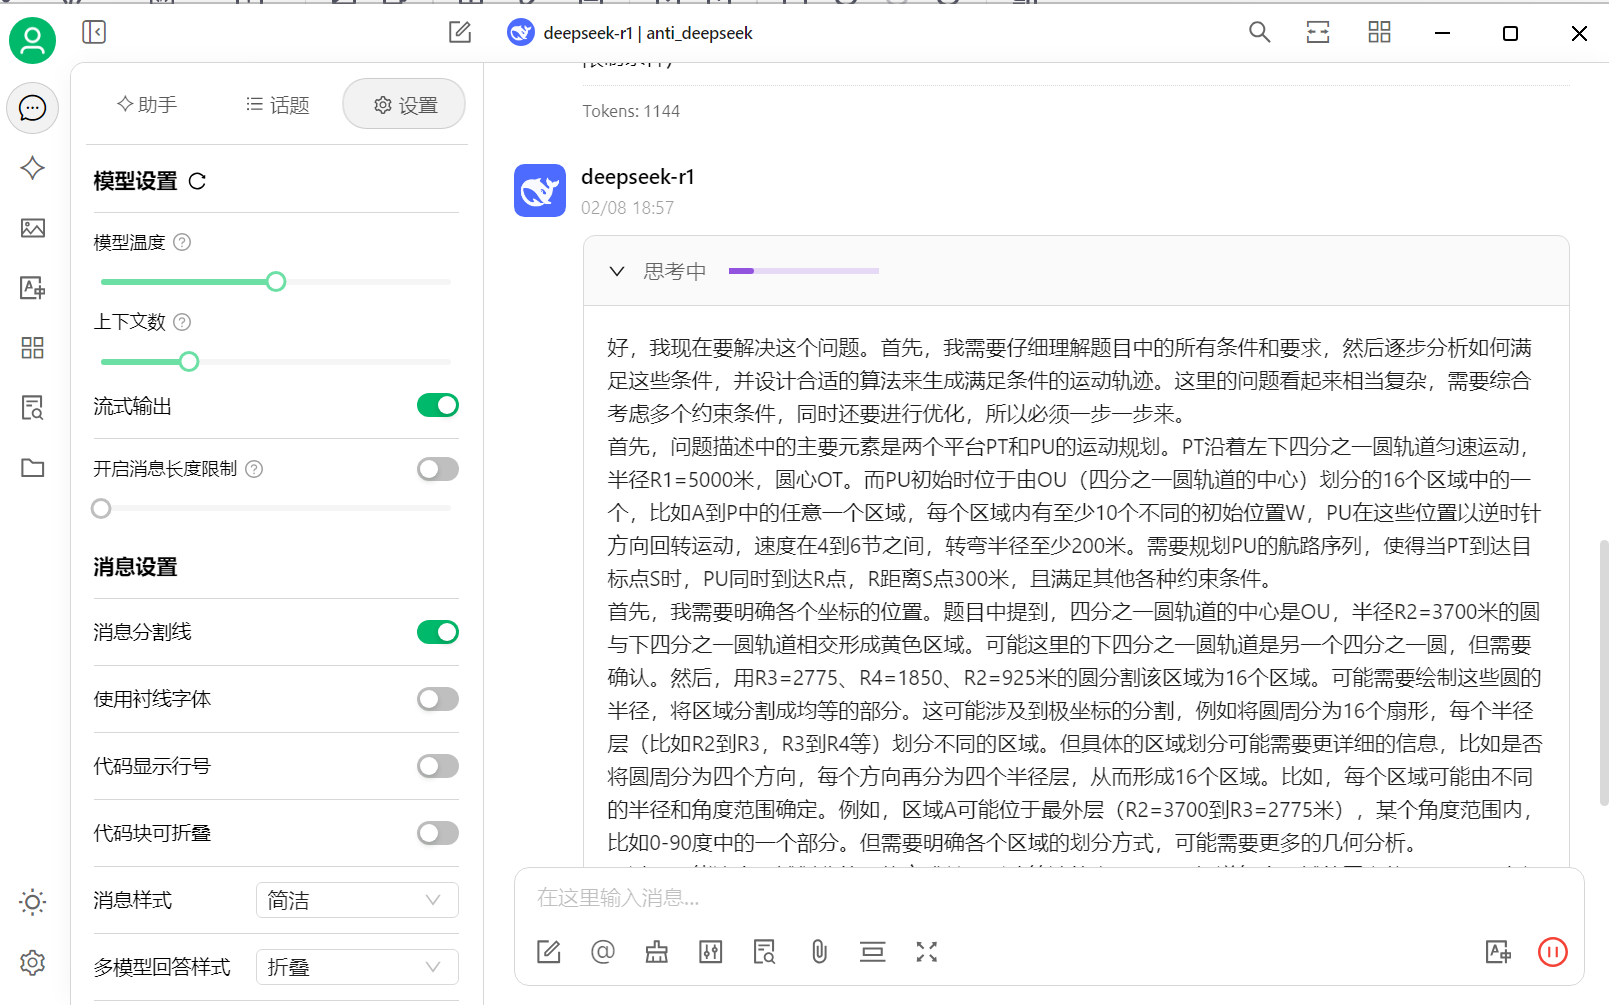Viewport: 1609px width, 1005px height.
Task: Switch the theme with the sun icon
Action: 33,903
